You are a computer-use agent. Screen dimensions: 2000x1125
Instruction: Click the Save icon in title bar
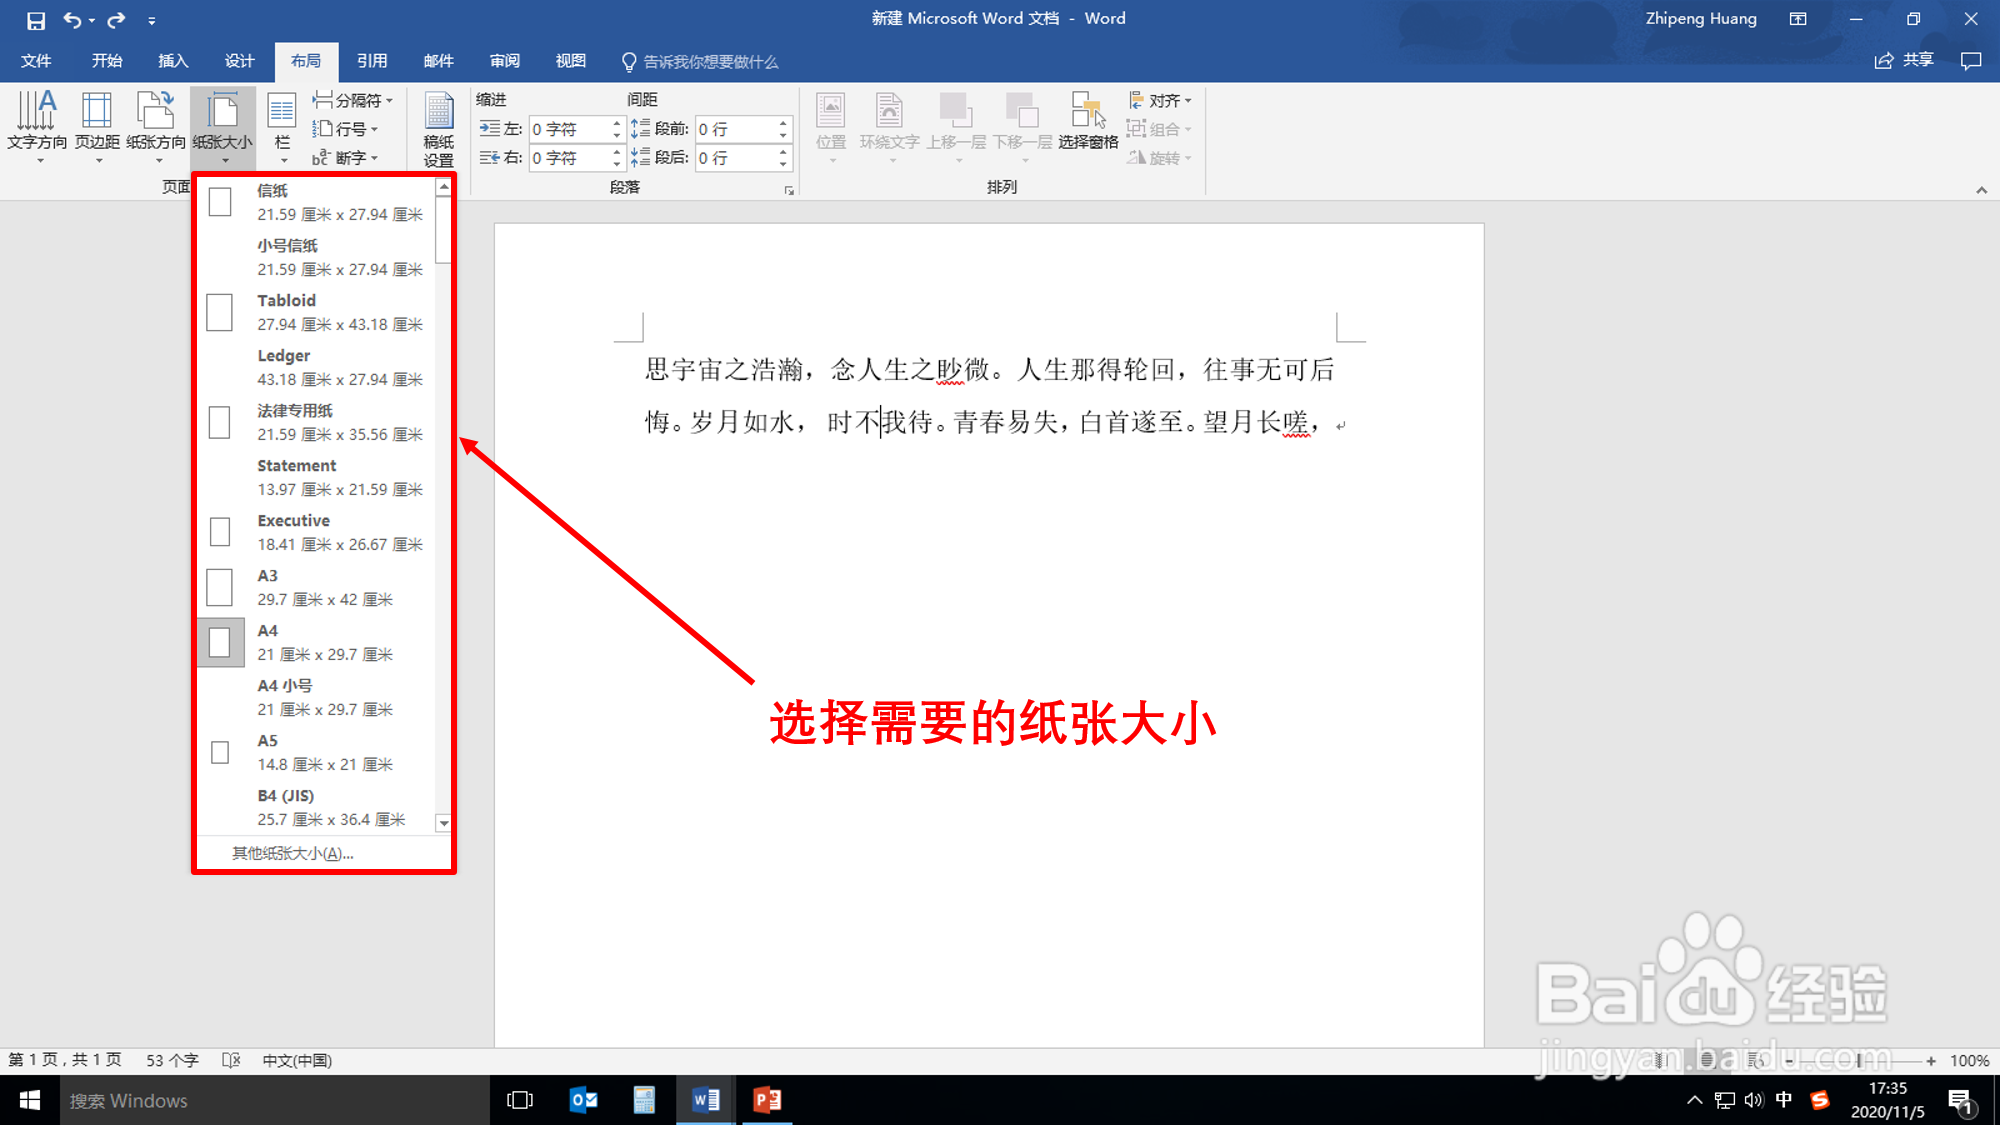[x=36, y=20]
